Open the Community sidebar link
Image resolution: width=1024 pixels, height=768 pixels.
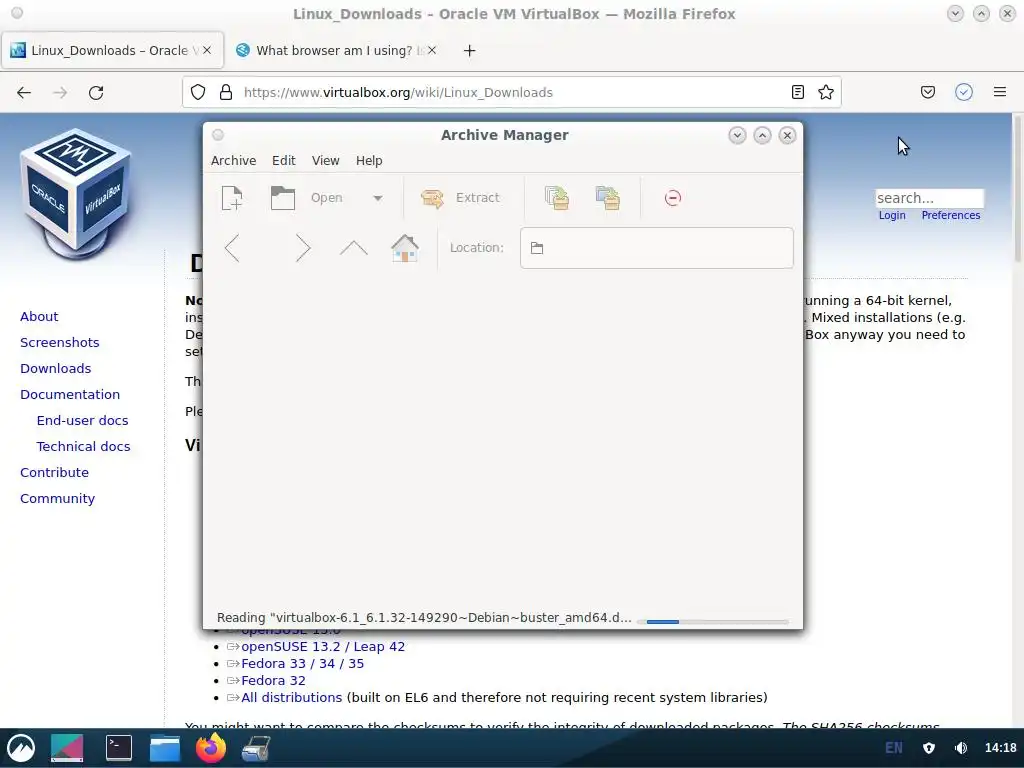(x=57, y=499)
